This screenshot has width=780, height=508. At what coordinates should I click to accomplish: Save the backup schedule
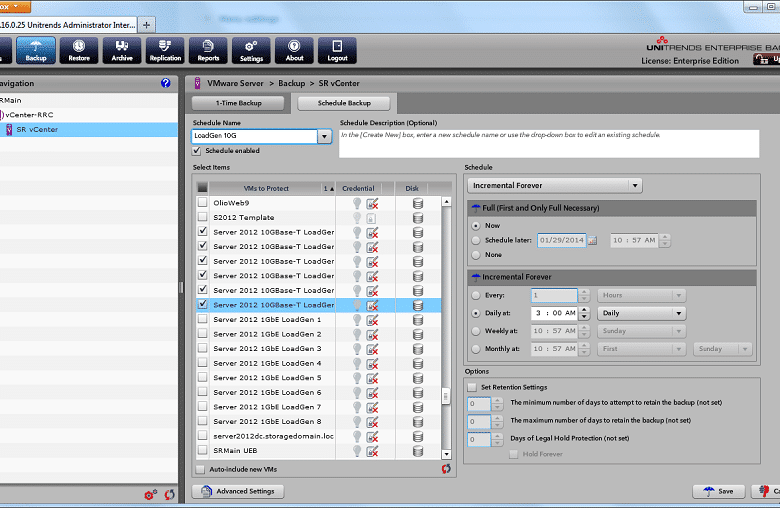tap(719, 491)
